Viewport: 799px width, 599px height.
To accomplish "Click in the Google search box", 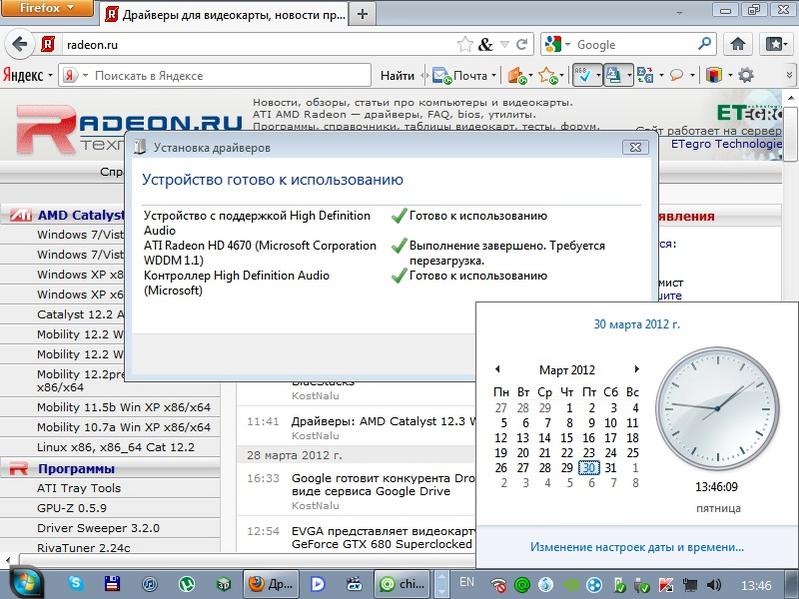I will coord(634,44).
